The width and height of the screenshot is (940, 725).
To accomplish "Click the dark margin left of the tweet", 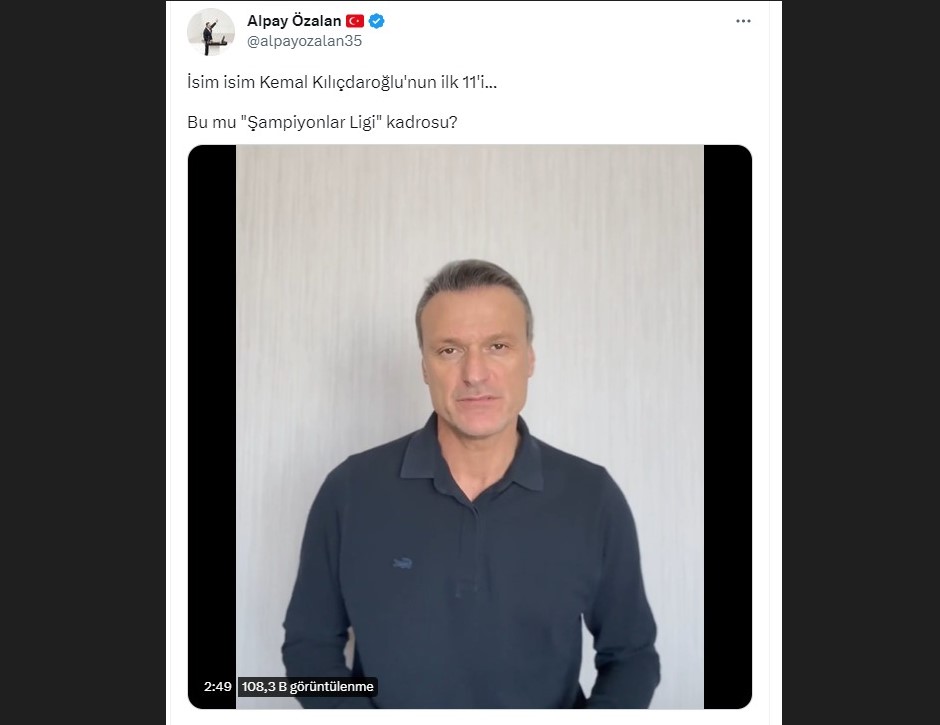I will coord(83,362).
